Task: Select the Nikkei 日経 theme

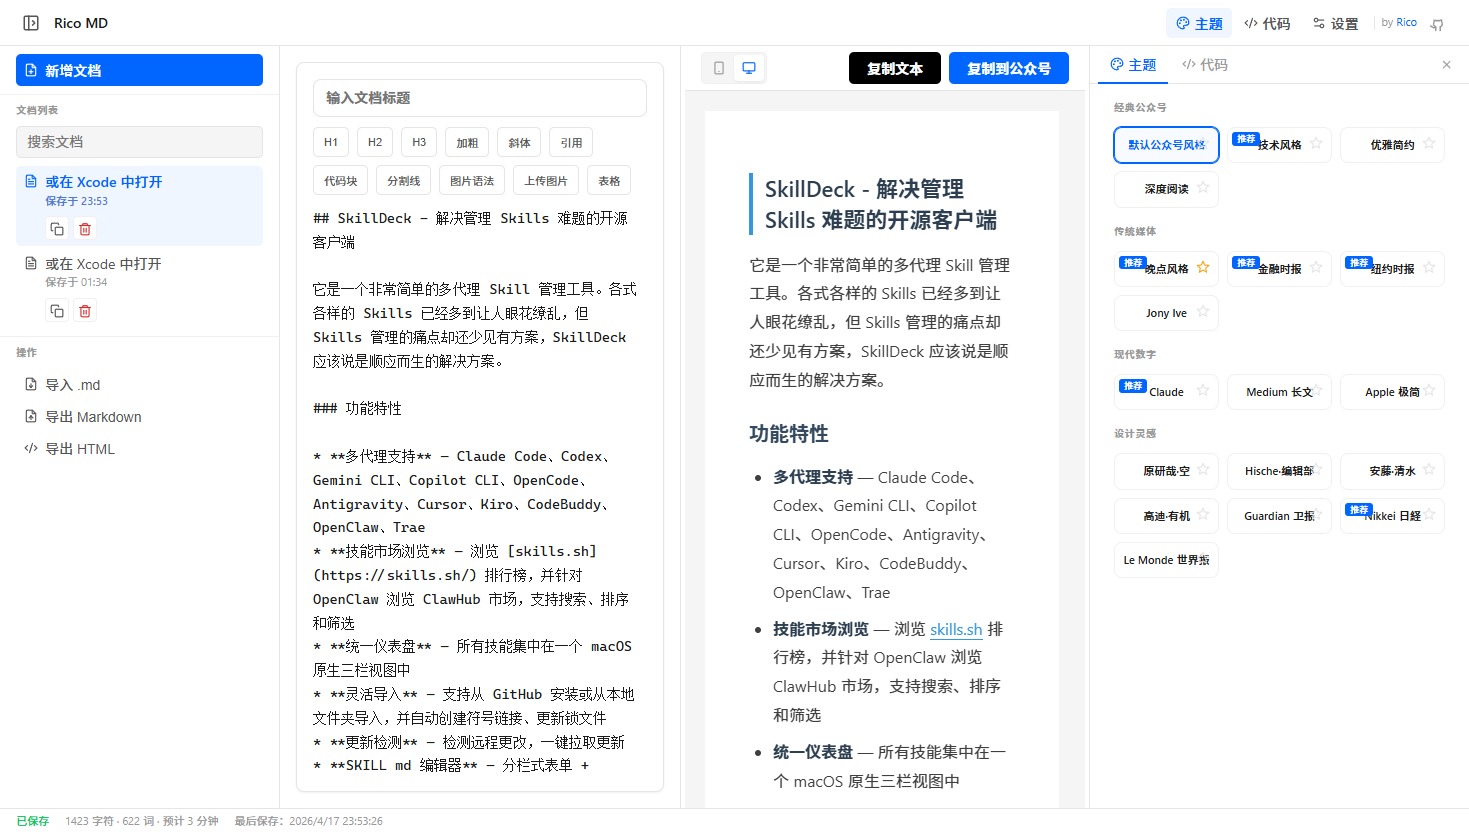Action: click(x=1392, y=516)
